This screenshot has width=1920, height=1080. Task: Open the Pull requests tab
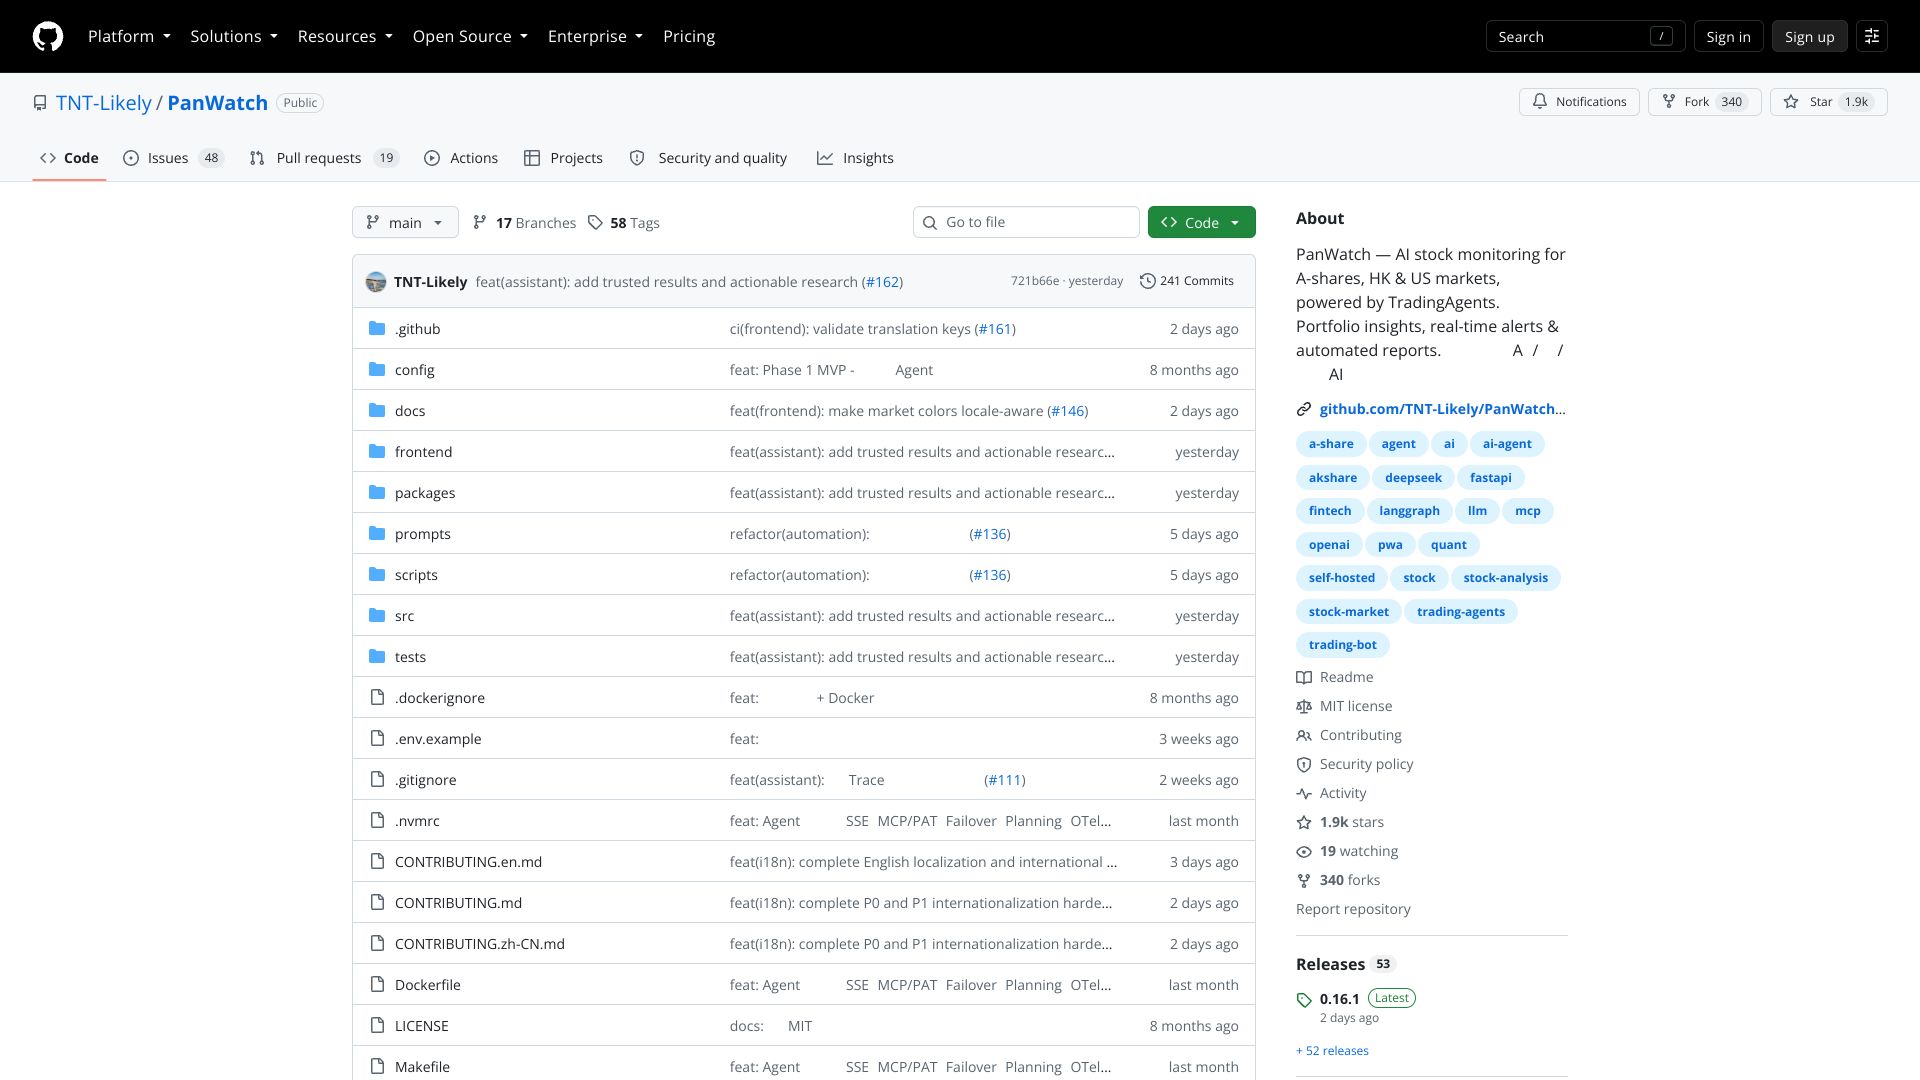[x=324, y=158]
